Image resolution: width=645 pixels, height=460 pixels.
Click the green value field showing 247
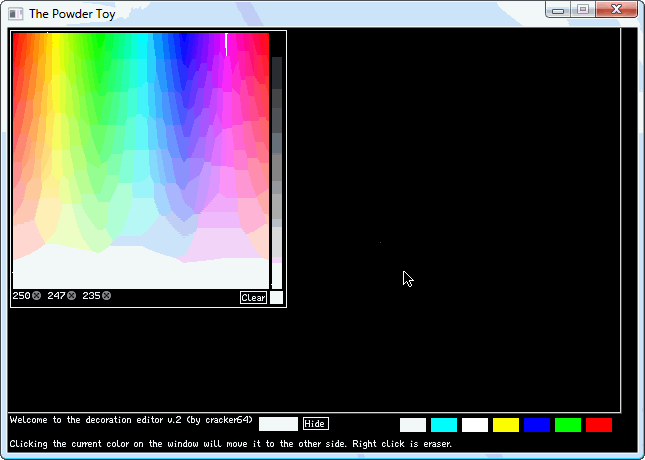click(x=56, y=295)
